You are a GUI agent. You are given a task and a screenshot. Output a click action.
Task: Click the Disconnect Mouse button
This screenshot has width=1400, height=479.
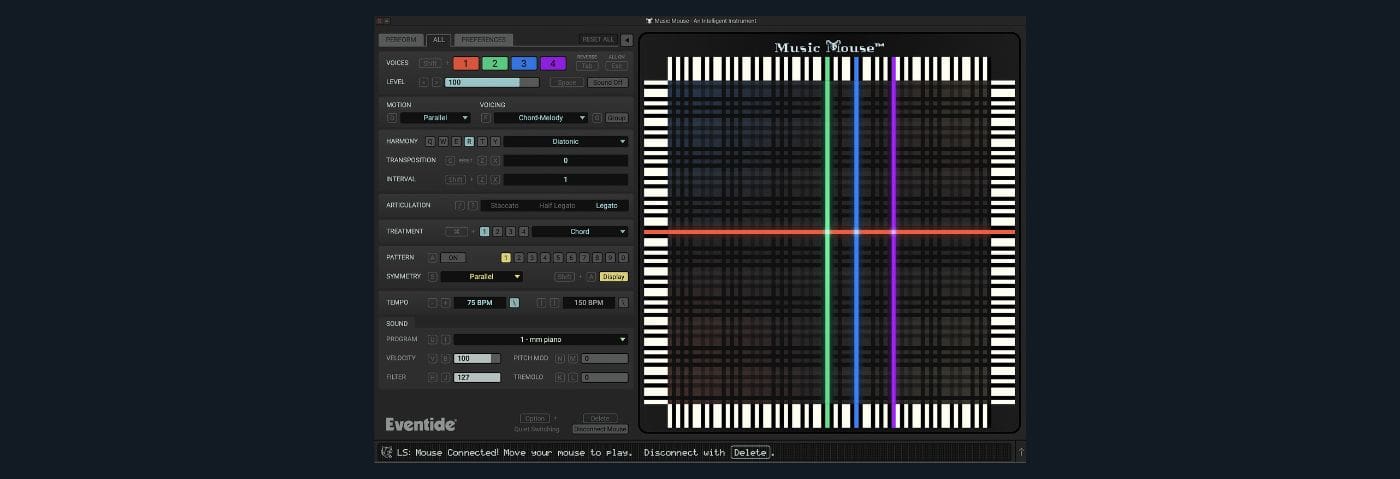pyautogui.click(x=600, y=429)
